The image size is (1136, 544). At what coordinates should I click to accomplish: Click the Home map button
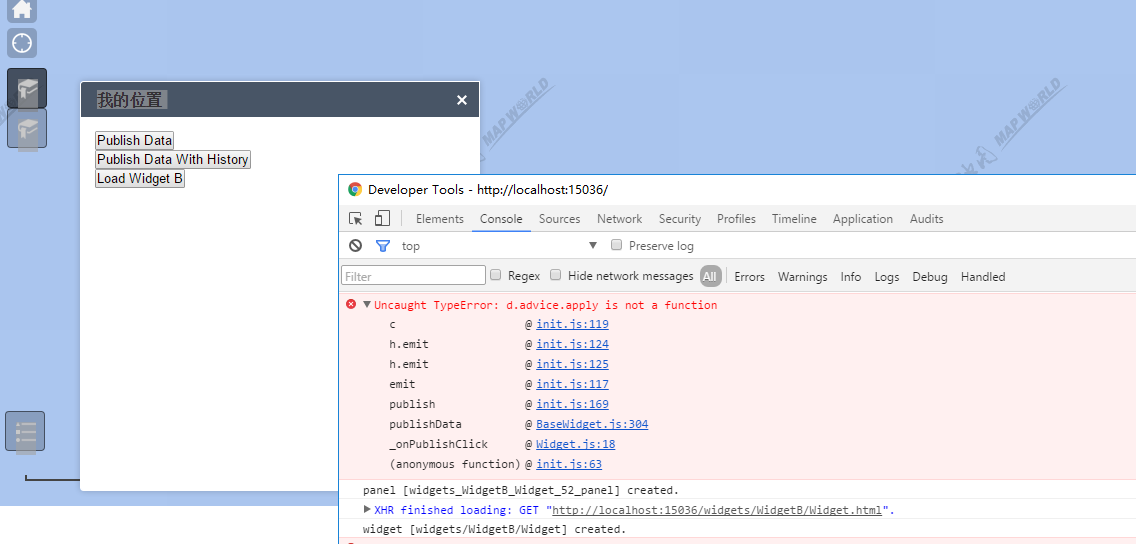point(22,9)
